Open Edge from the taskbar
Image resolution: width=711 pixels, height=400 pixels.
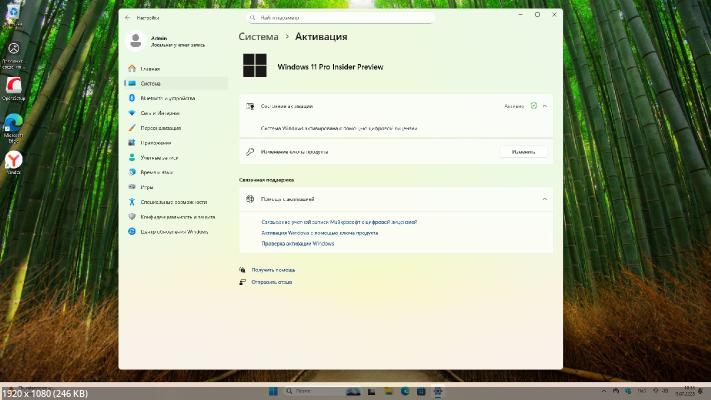(x=405, y=391)
